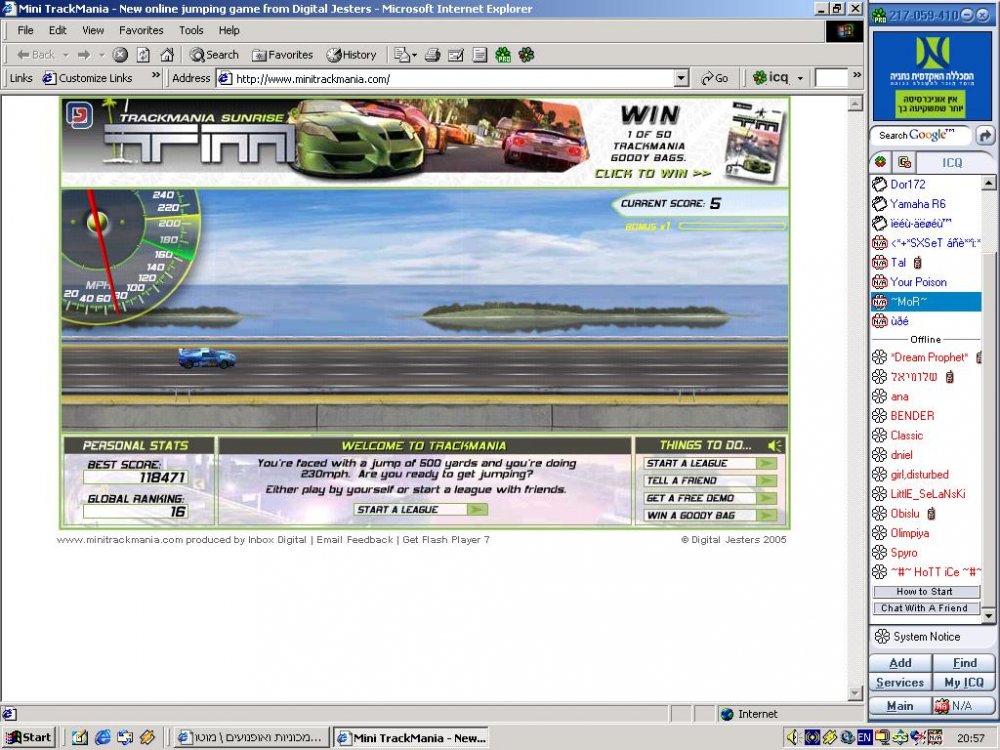Open the Tools menu
1000x750 pixels.
pyautogui.click(x=191, y=30)
